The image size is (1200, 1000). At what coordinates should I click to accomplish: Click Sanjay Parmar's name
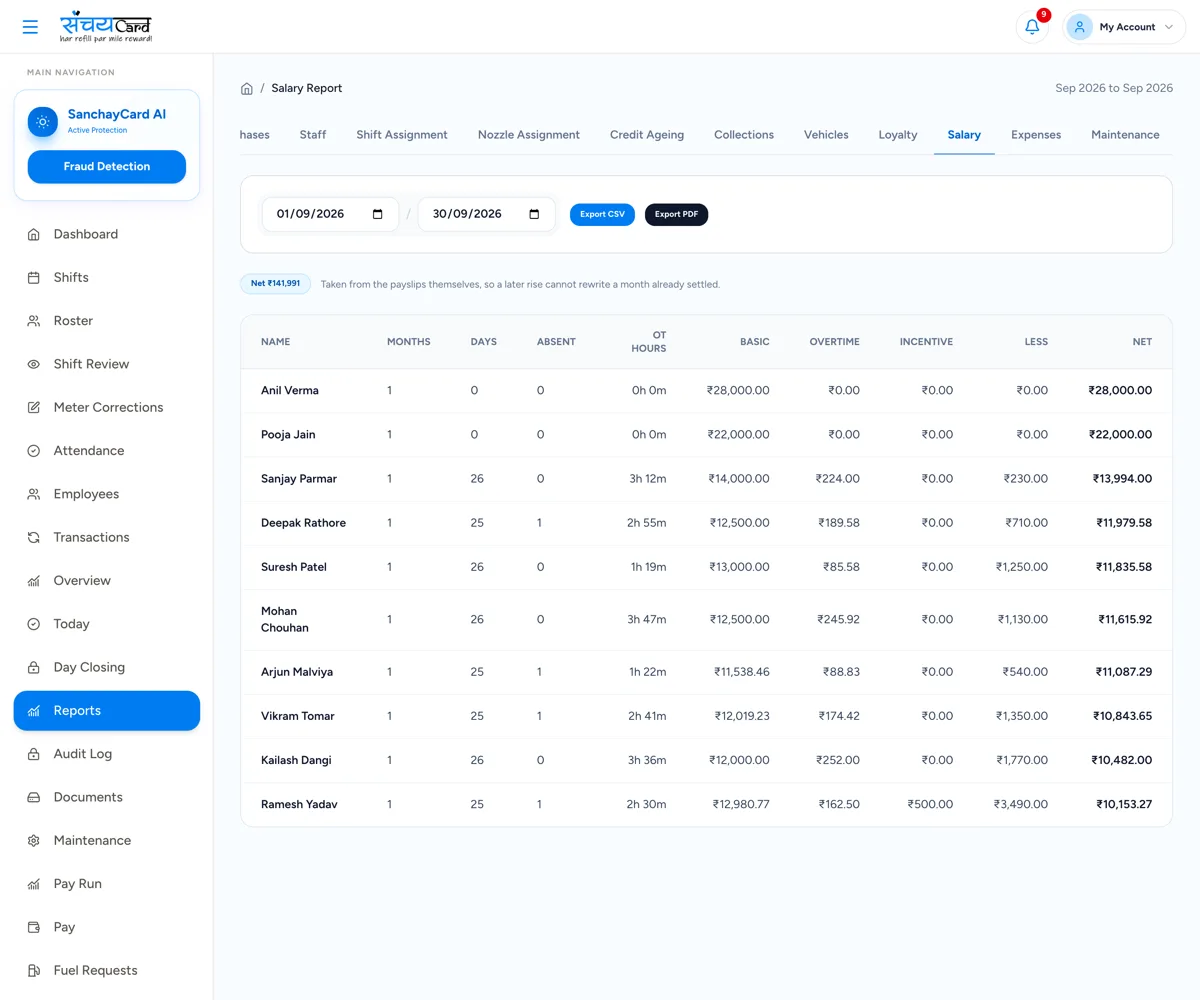pyautogui.click(x=299, y=479)
